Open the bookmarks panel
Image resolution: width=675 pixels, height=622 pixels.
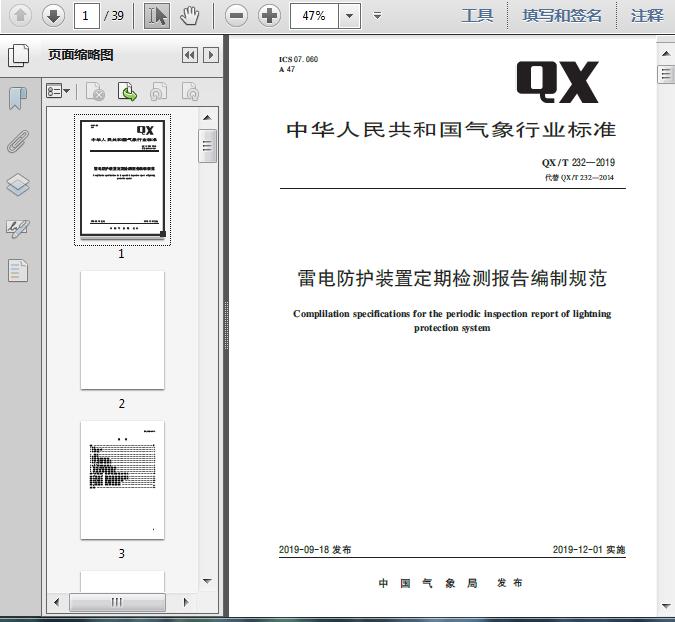click(x=18, y=99)
